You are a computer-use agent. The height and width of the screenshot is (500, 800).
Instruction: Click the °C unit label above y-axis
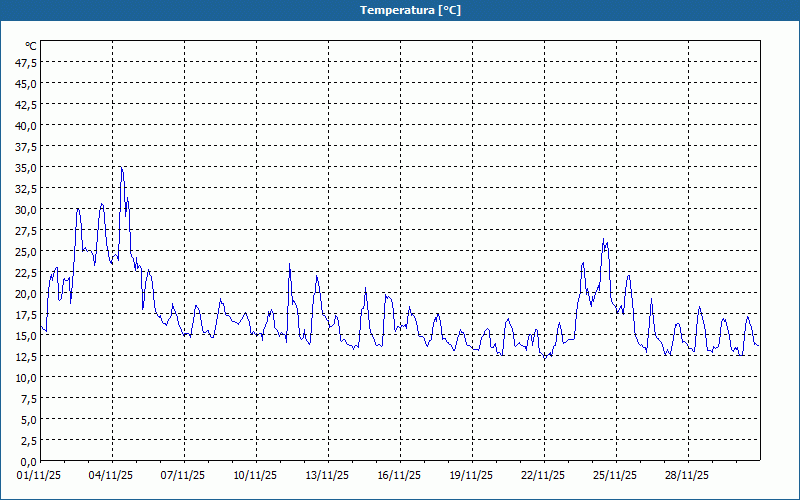pyautogui.click(x=30, y=46)
